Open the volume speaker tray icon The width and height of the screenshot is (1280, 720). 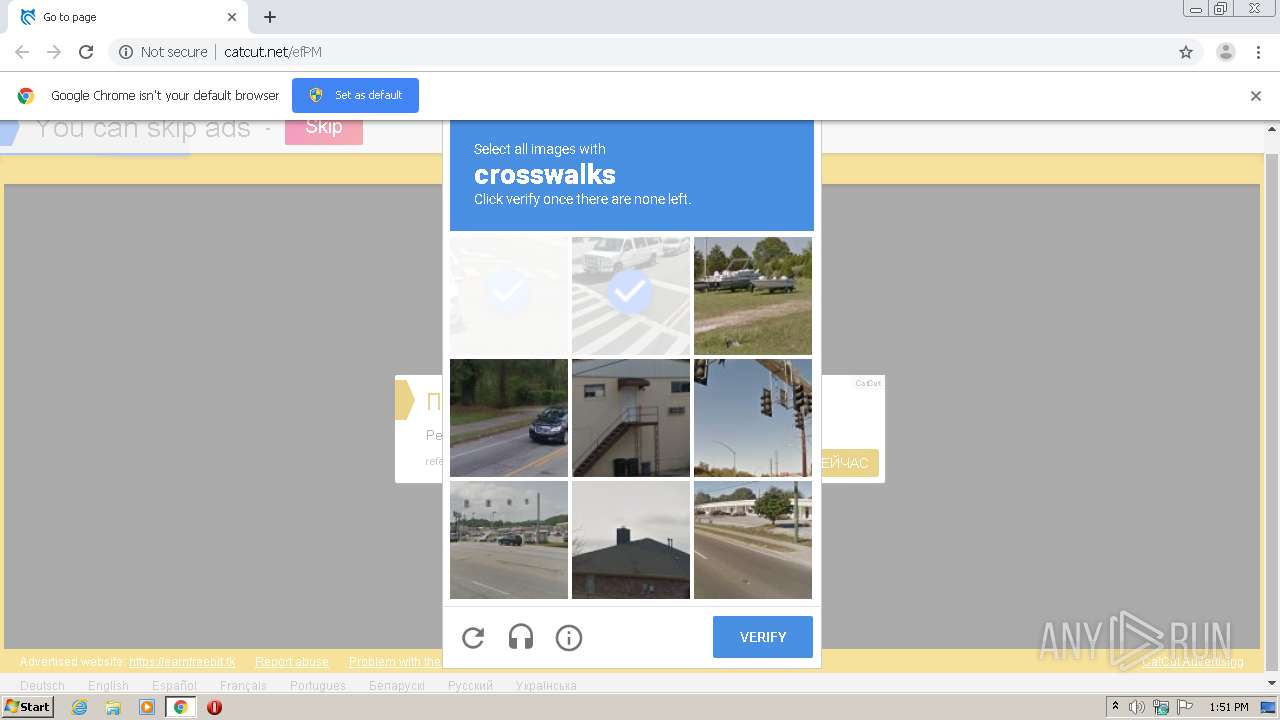coord(1137,707)
